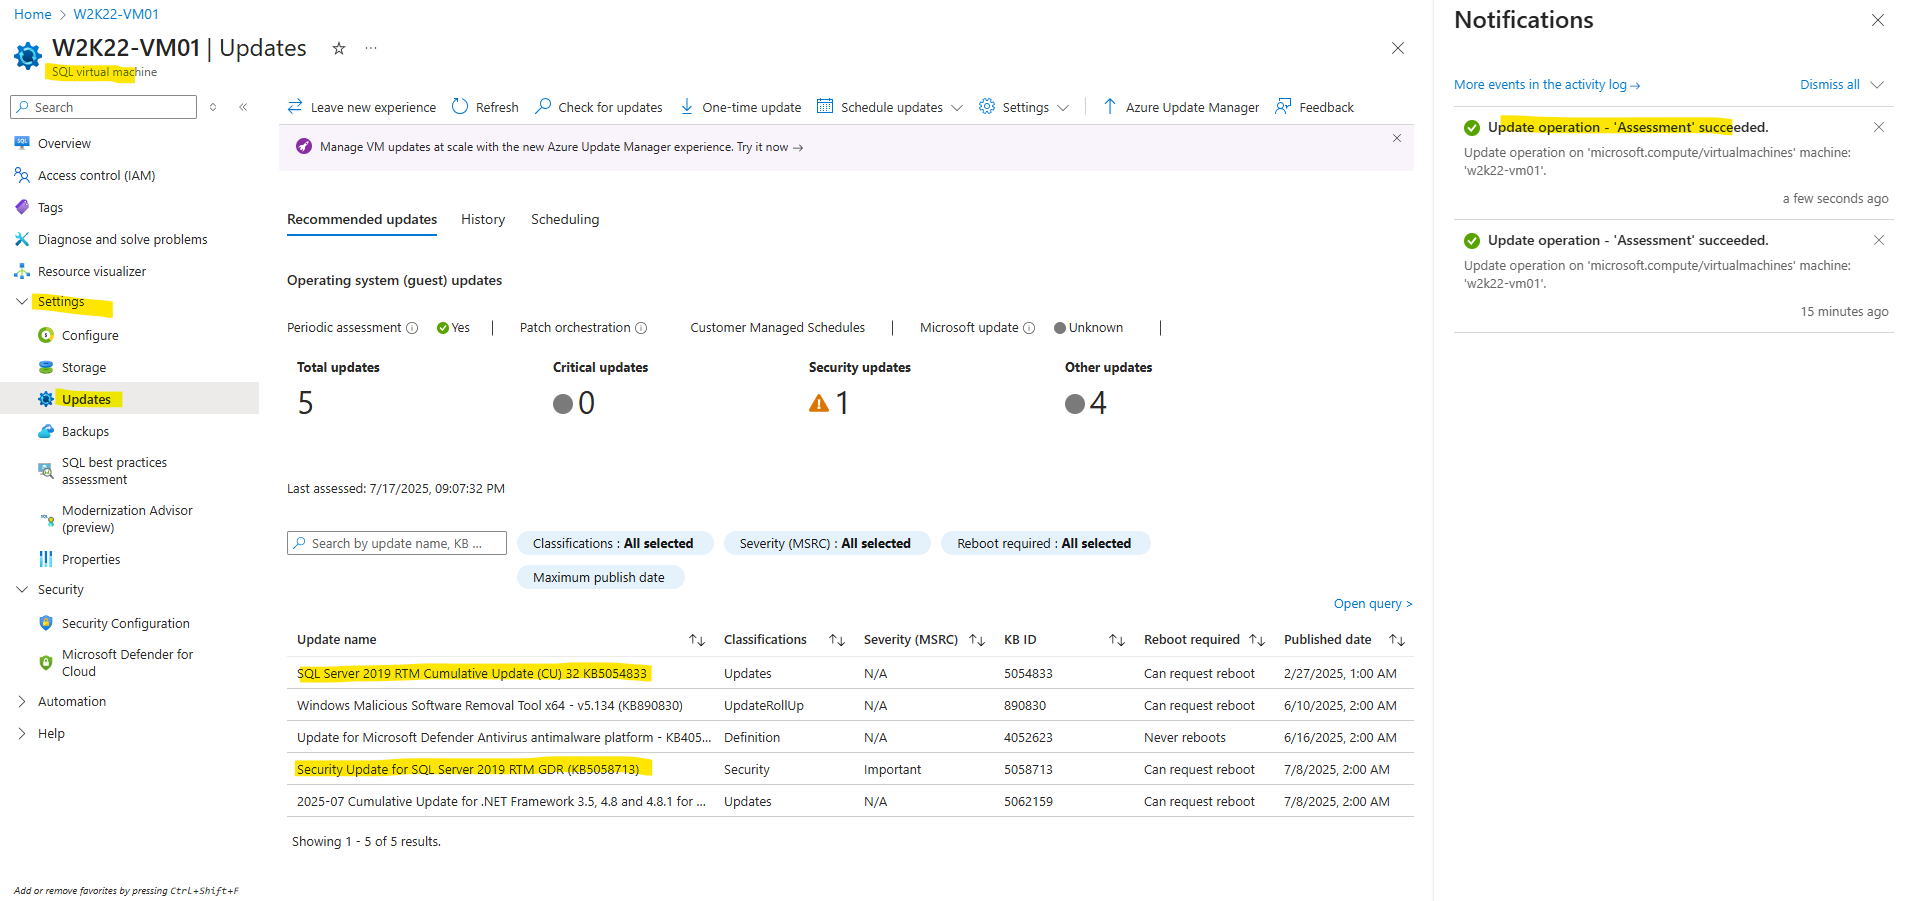Screen dimensions: 1908x901
Task: Select Windows Malicious Software Removal Tool row
Action: tap(850, 705)
